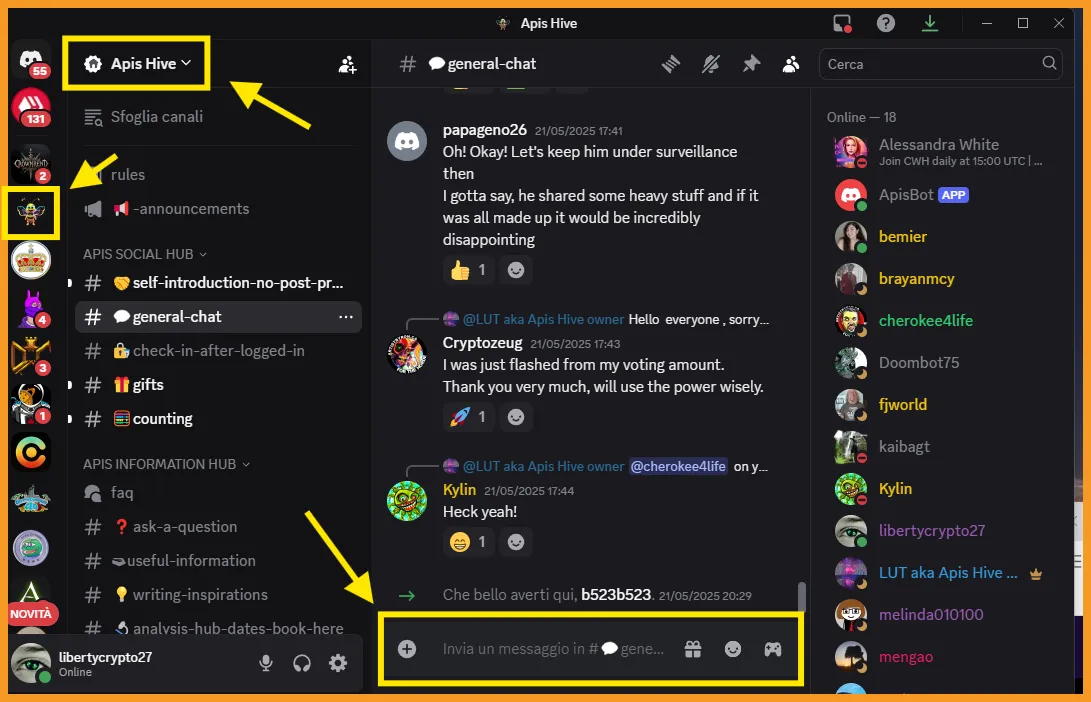This screenshot has height=702, width=1091.
Task: Click thumbs up reaction on papageno26 message
Action: coord(468,270)
